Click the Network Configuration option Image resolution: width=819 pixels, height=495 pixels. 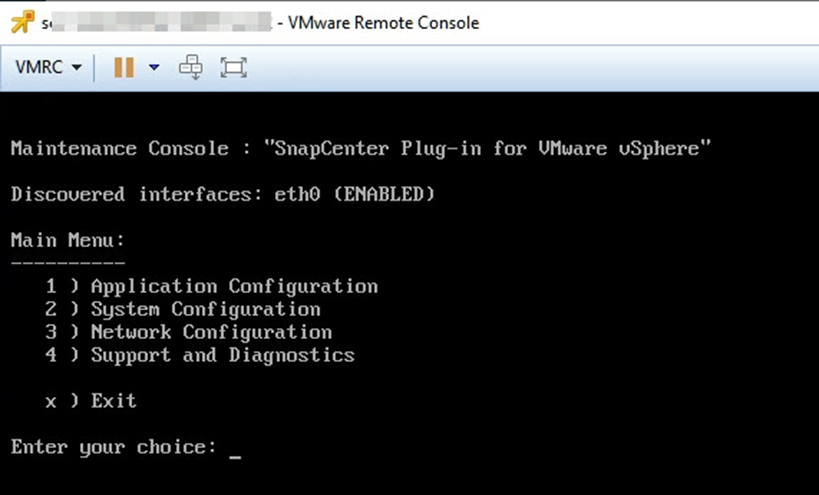tap(211, 333)
